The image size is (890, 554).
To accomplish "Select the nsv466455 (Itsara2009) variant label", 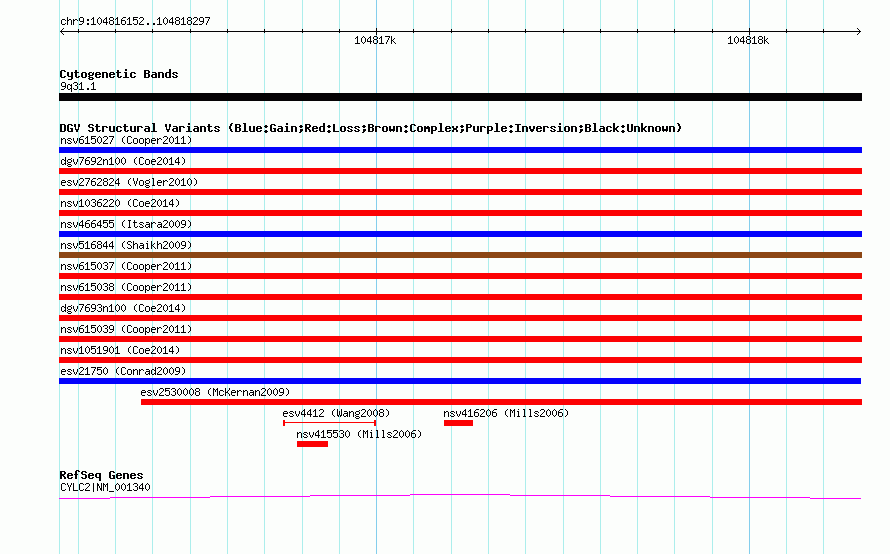I will click(126, 224).
